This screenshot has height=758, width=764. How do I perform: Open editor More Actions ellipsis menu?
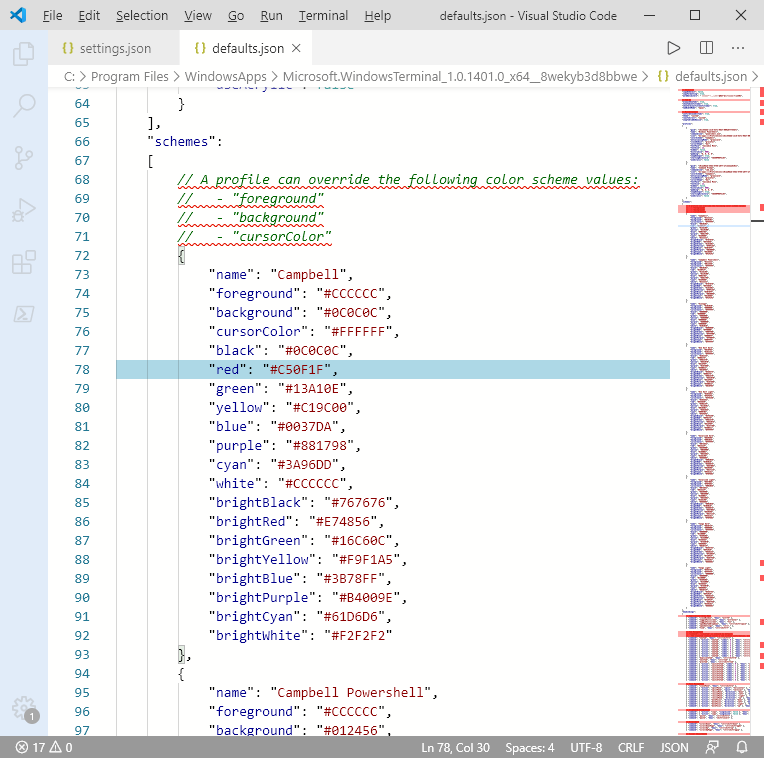tap(738, 48)
